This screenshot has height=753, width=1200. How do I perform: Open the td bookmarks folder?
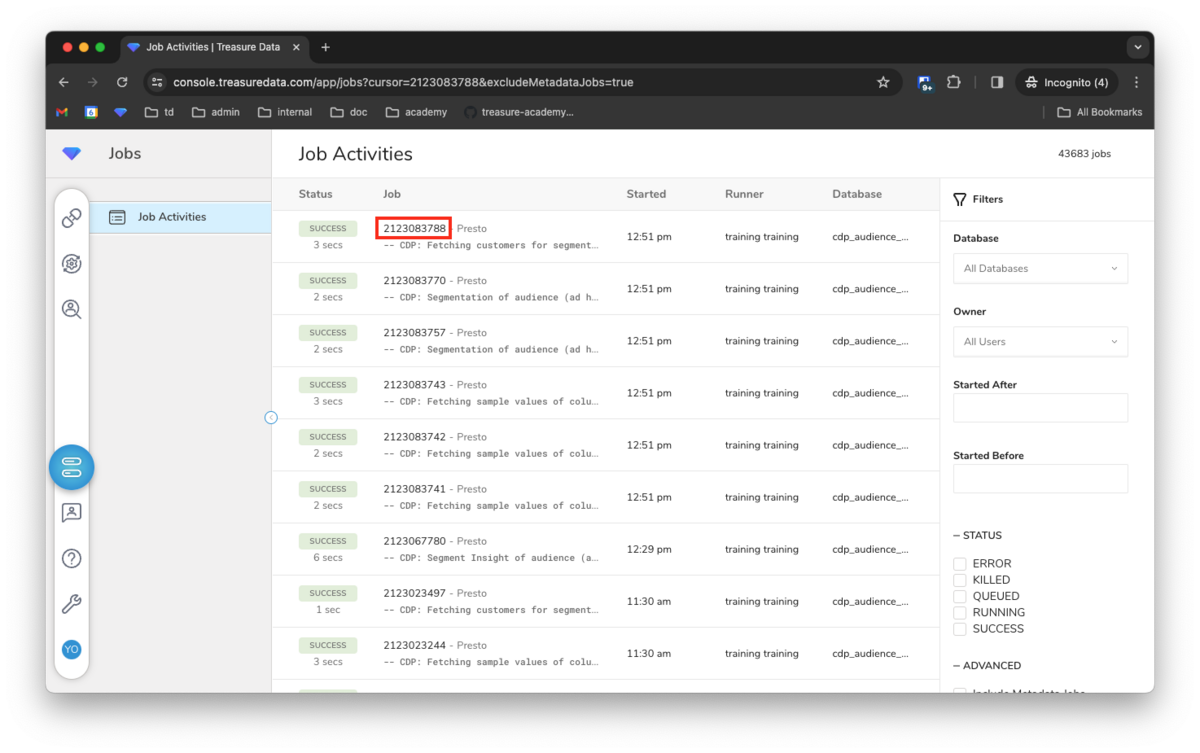coord(159,112)
